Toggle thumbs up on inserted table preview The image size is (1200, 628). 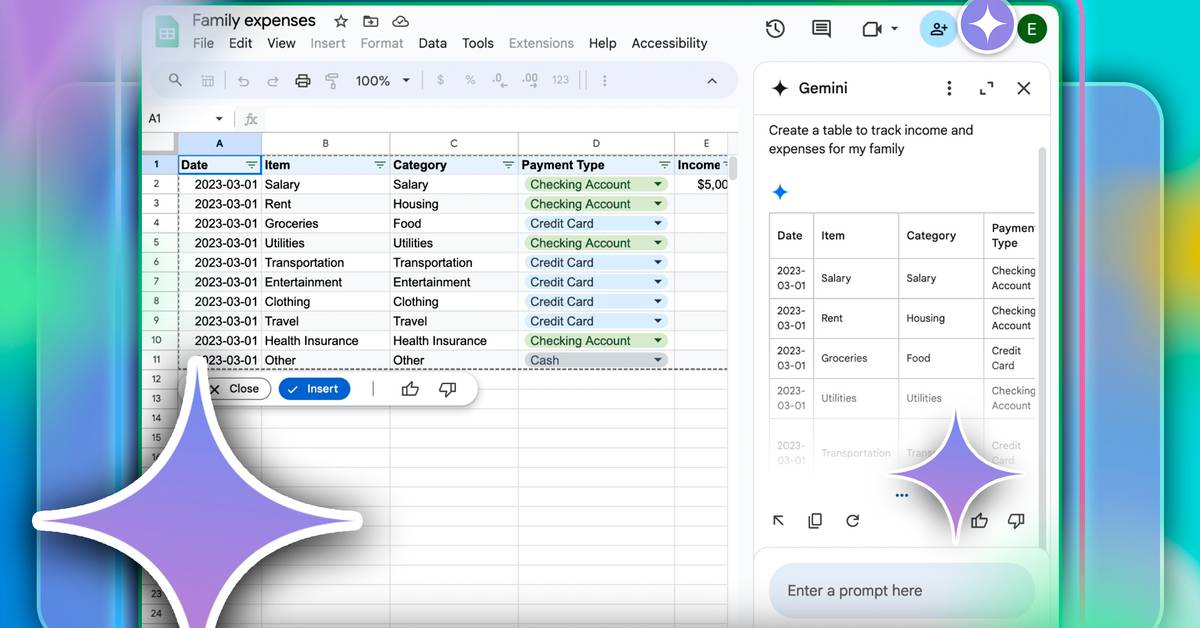pyautogui.click(x=410, y=389)
